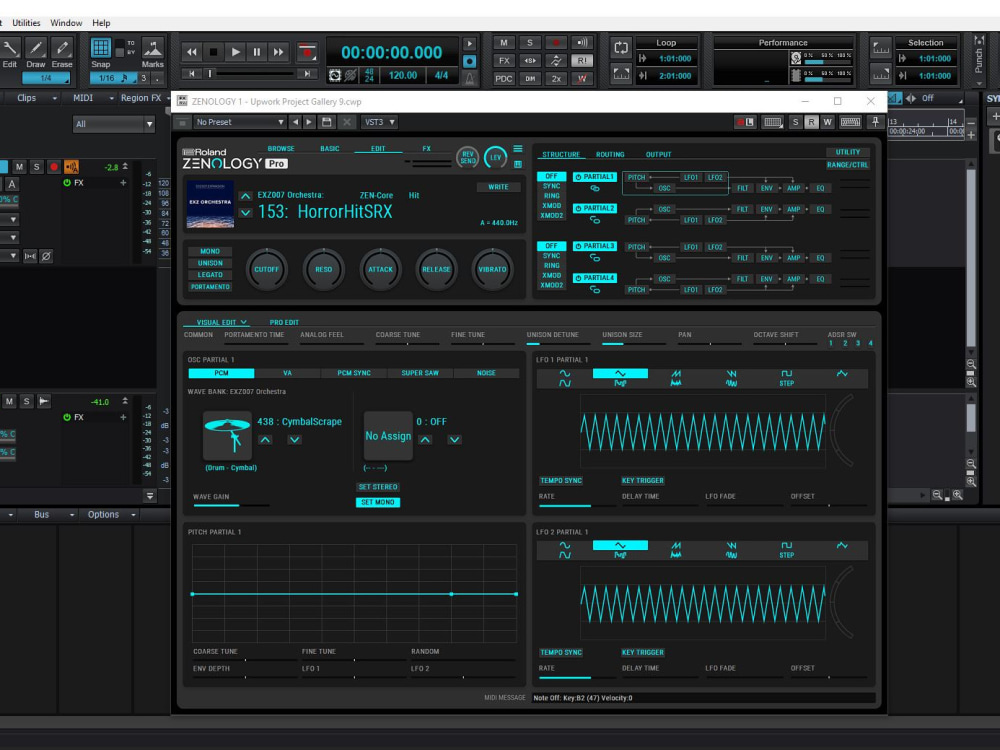Save preset with disk icon
1000x750 pixels.
(x=327, y=122)
